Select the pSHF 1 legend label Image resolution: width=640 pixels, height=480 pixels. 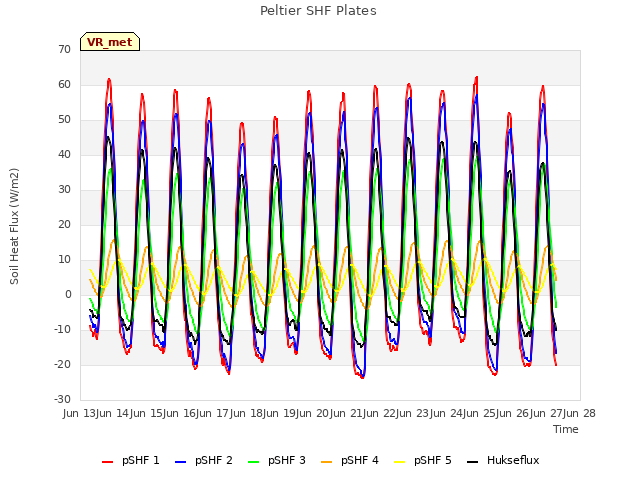tap(141, 460)
